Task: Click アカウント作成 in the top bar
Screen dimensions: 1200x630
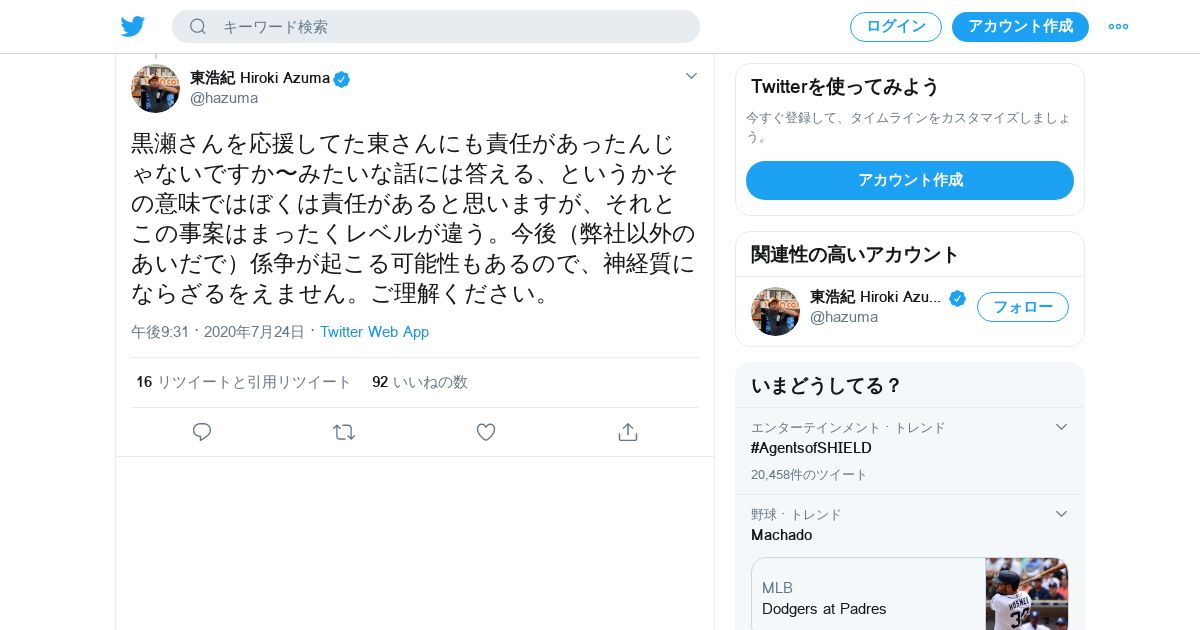Action: [x=1020, y=27]
